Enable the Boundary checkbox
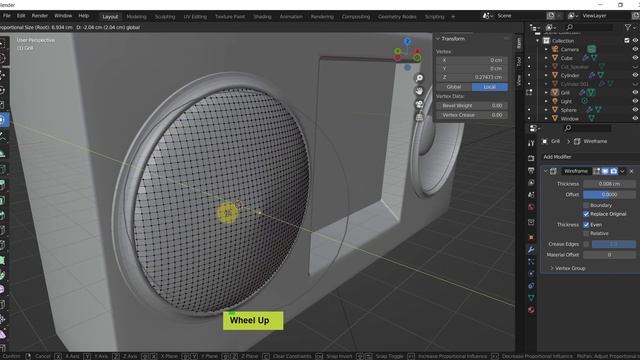Image resolution: width=640 pixels, height=360 pixels. click(x=586, y=205)
